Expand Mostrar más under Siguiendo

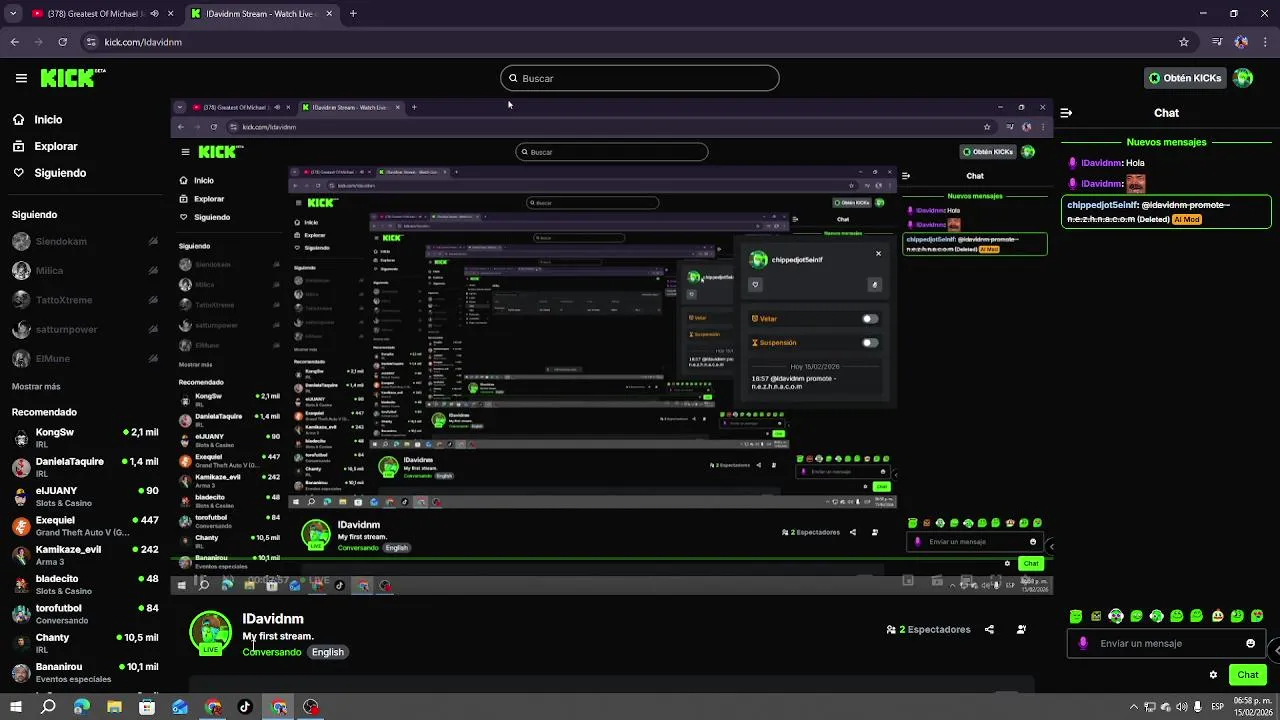36,386
